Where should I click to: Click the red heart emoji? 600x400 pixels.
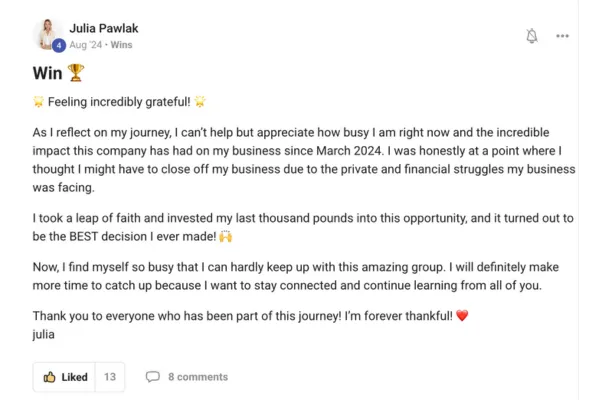pos(462,316)
